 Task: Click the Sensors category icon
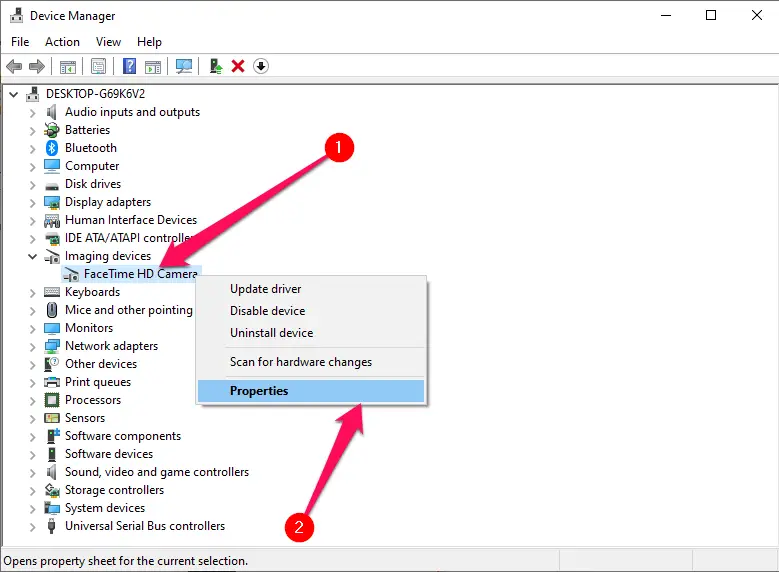coord(52,418)
